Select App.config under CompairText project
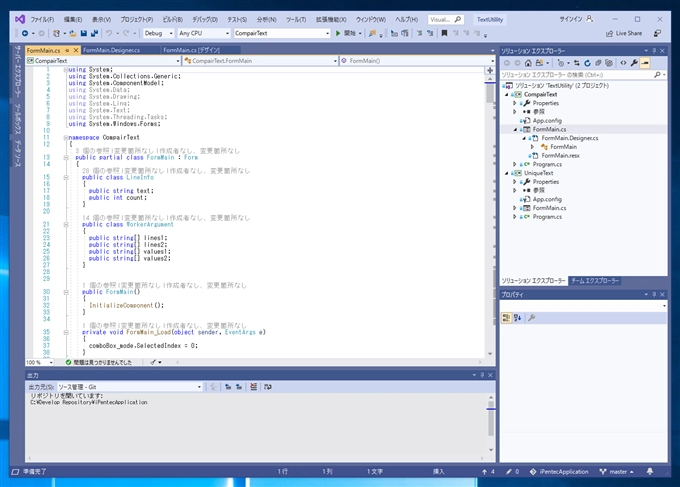Image resolution: width=680 pixels, height=487 pixels. pyautogui.click(x=547, y=121)
